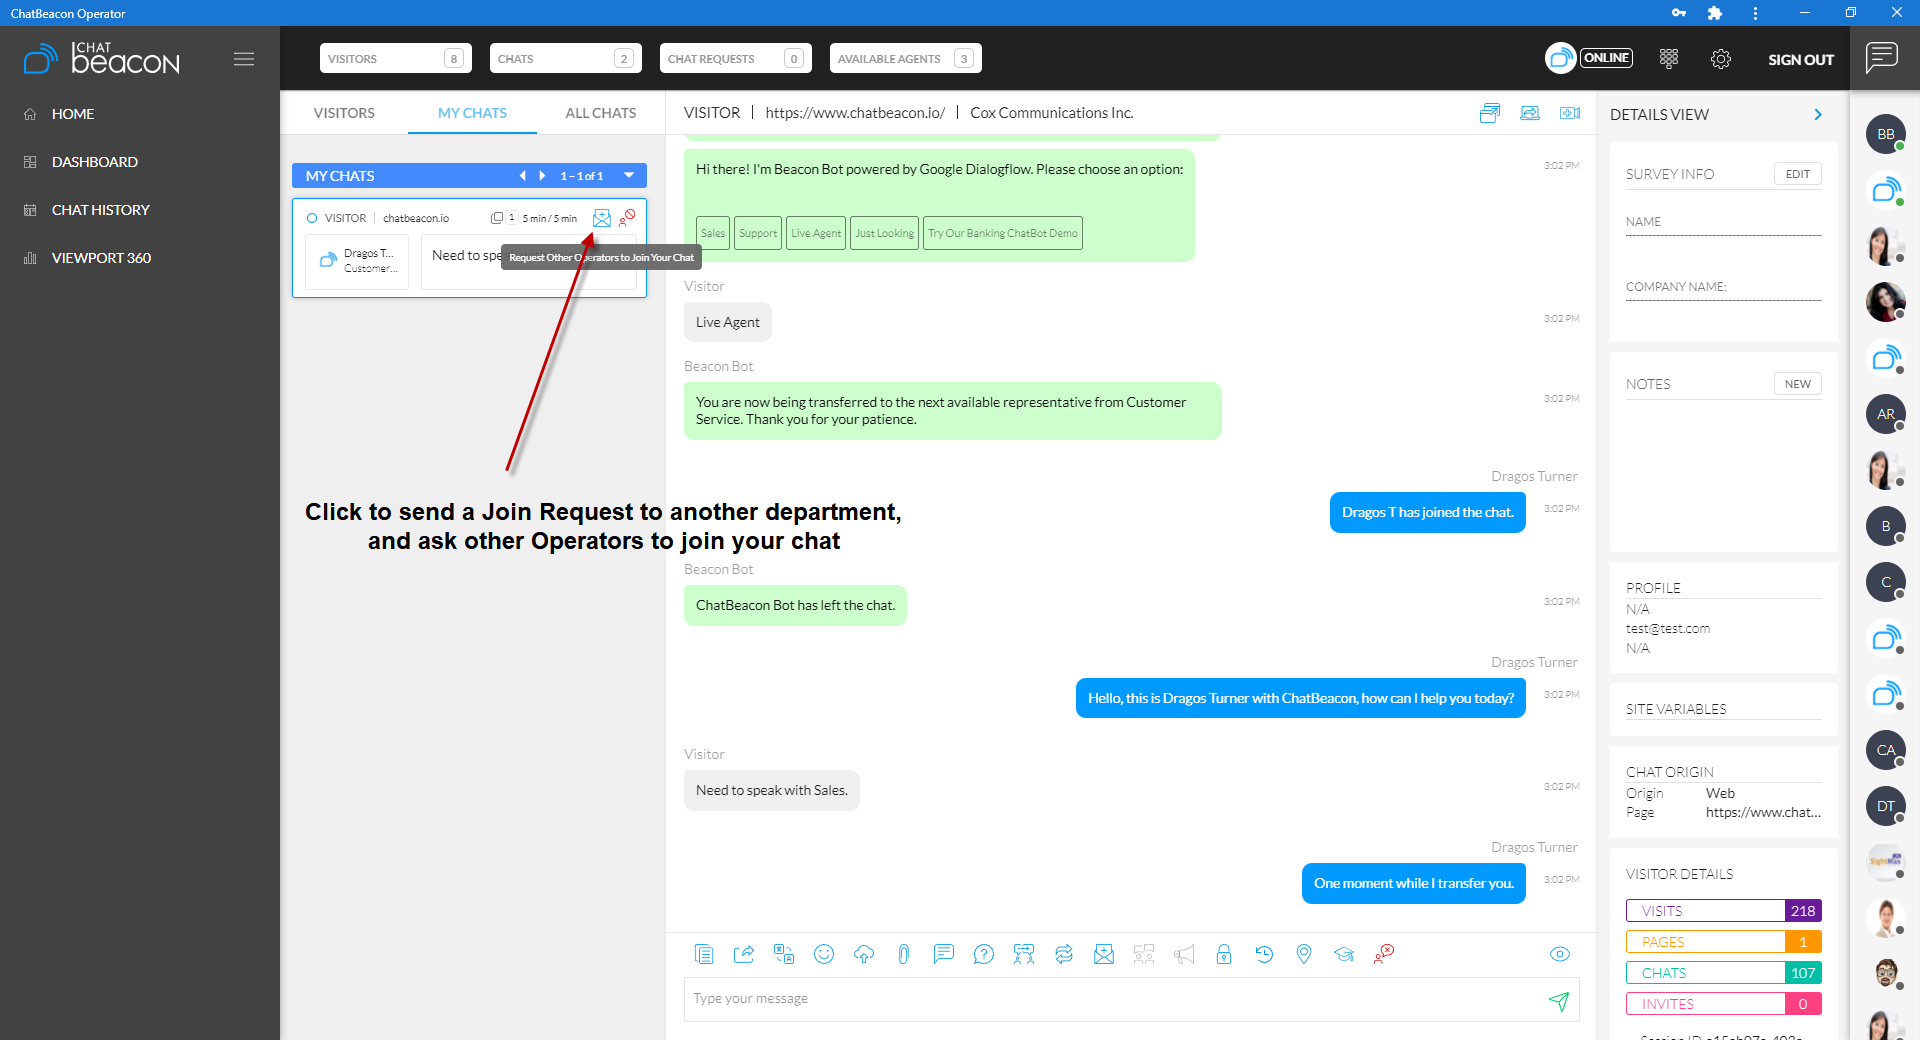
Task: Open DASHBOARD in the sidebar
Action: [95, 162]
